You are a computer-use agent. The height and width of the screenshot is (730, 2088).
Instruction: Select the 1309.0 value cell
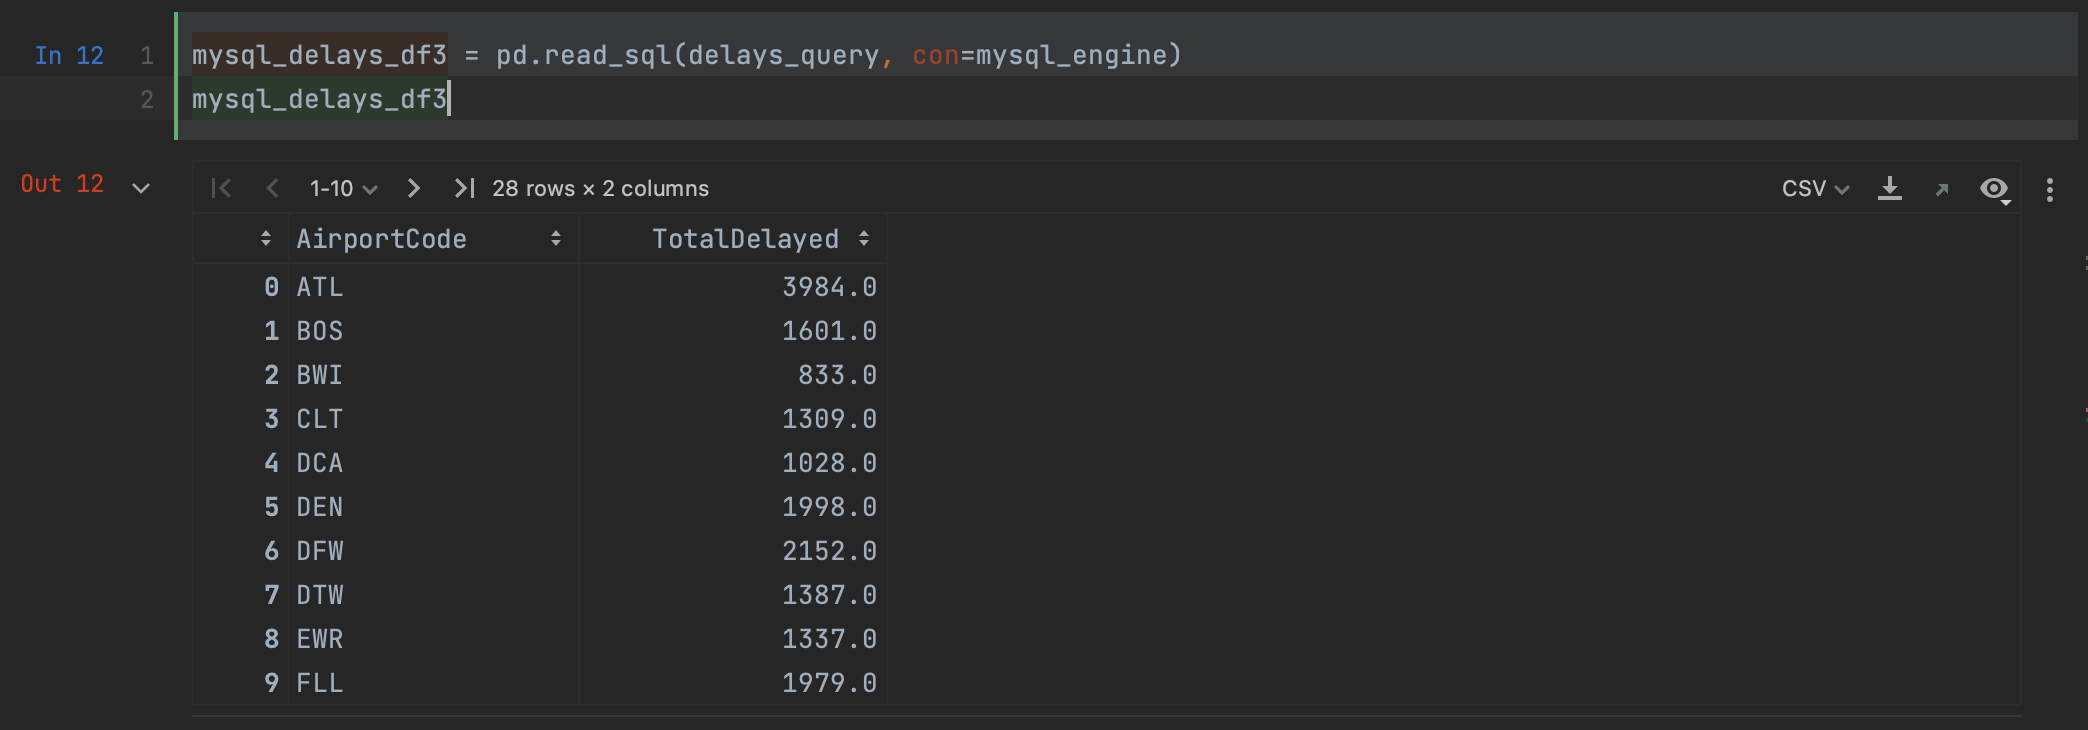pos(733,419)
